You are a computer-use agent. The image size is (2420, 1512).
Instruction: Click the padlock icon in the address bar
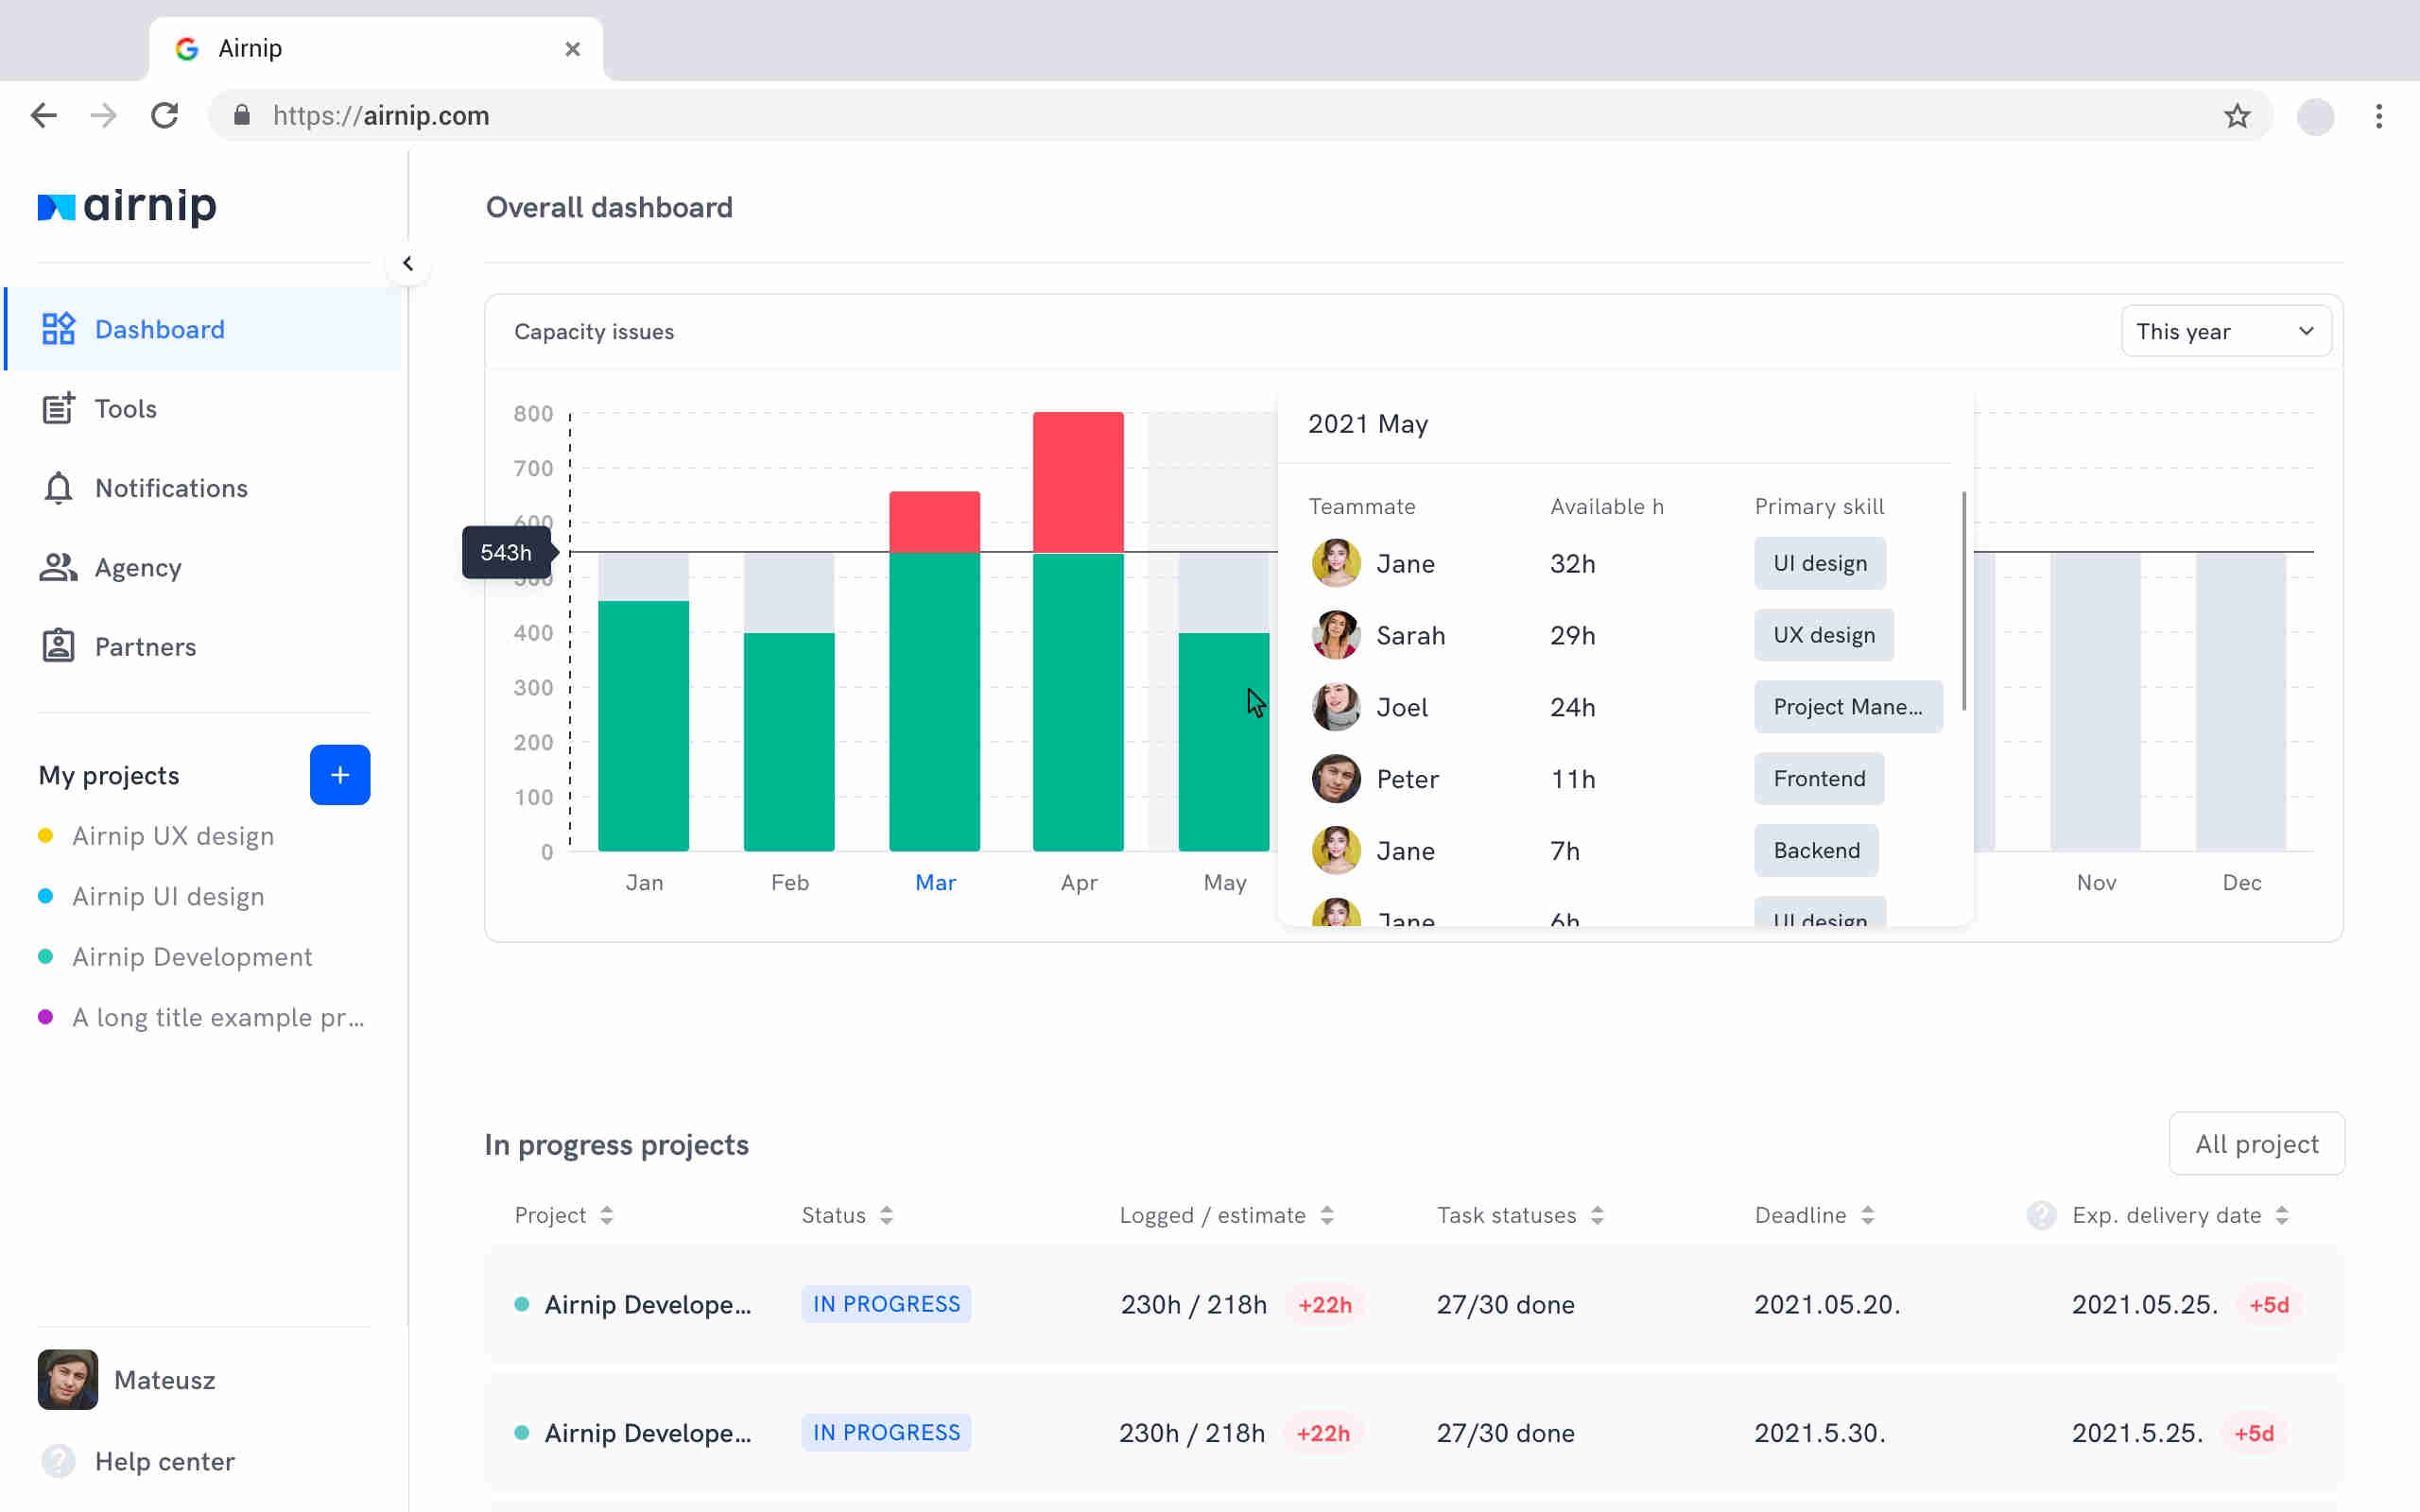pyautogui.click(x=241, y=116)
